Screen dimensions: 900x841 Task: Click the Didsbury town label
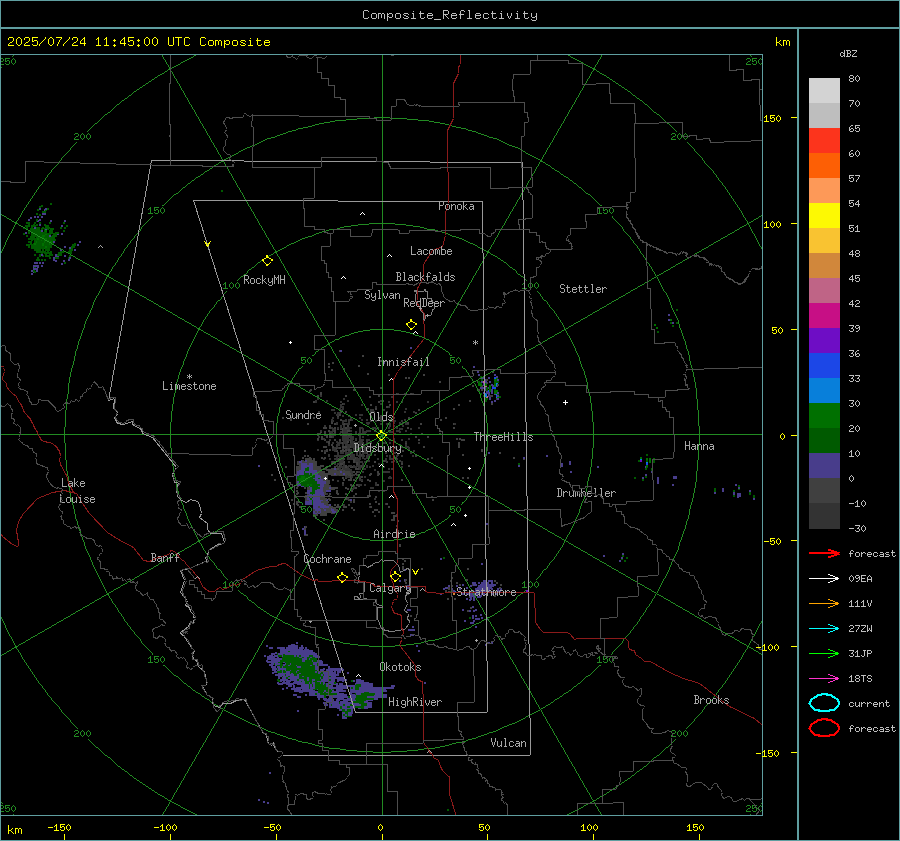(x=377, y=448)
